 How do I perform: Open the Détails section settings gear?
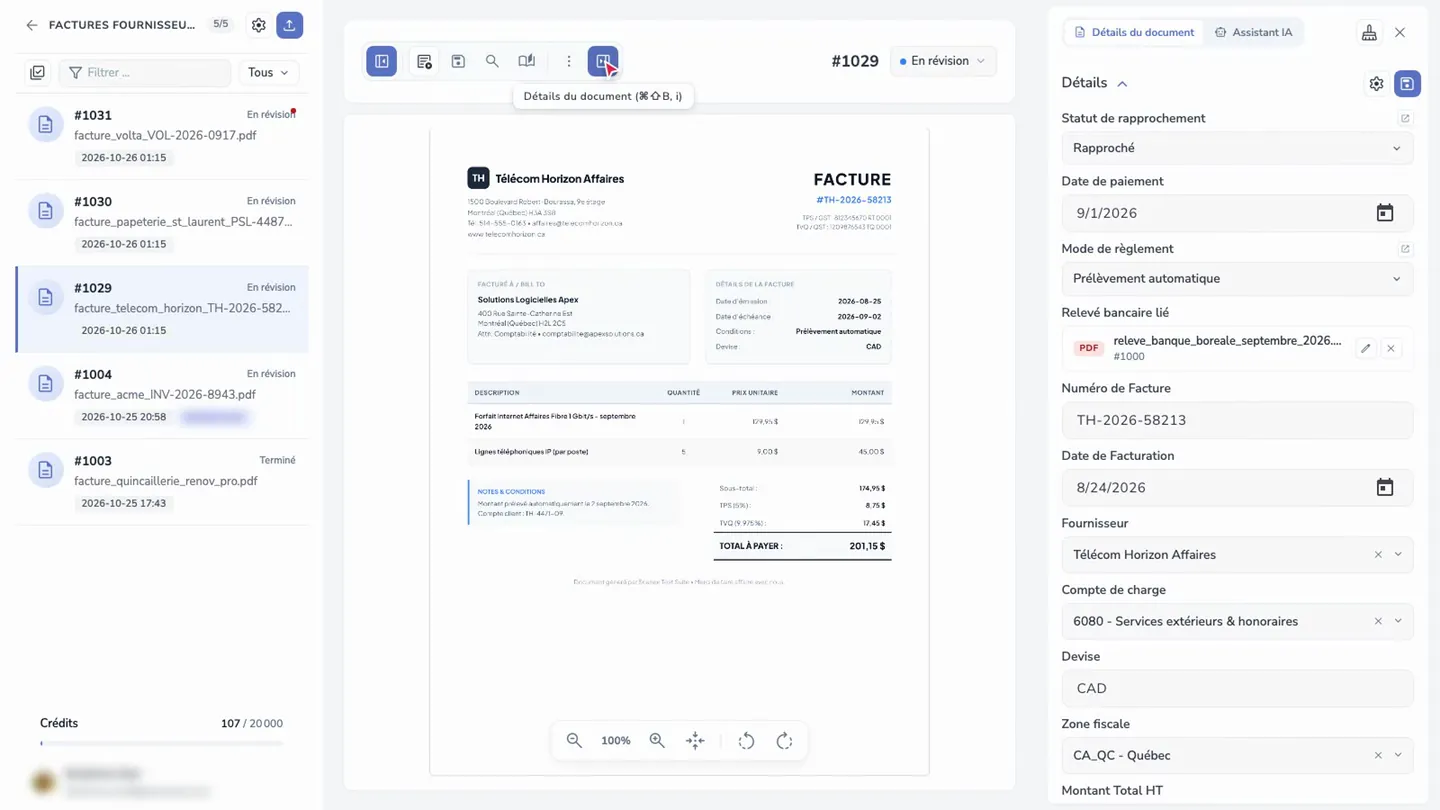tap(1376, 84)
